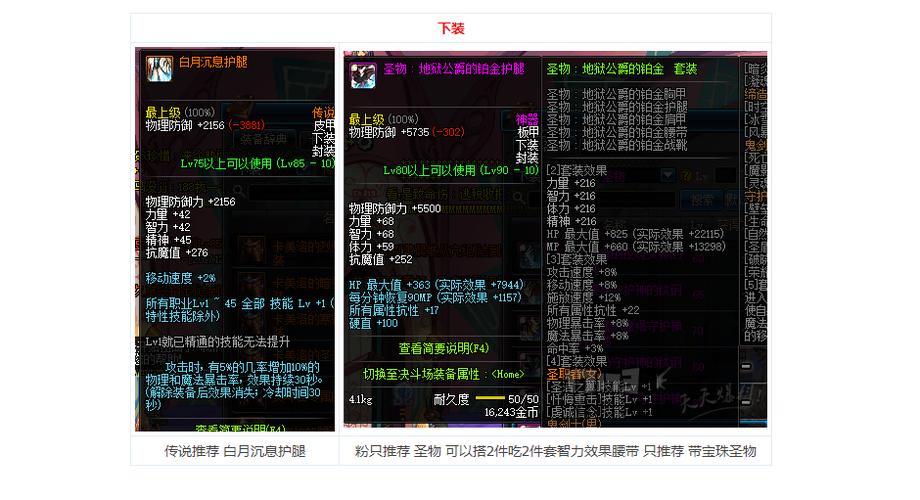Click the 物理防御力 +2156 stat line
This screenshot has height=500, width=920.
[191, 201]
